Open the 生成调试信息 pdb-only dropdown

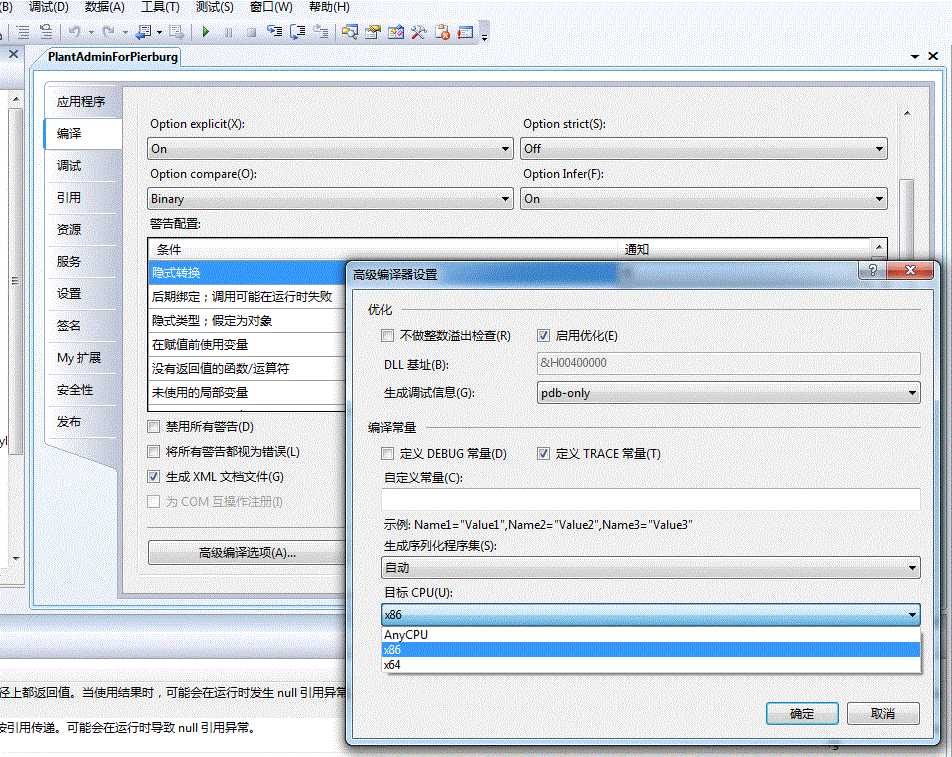[729, 393]
